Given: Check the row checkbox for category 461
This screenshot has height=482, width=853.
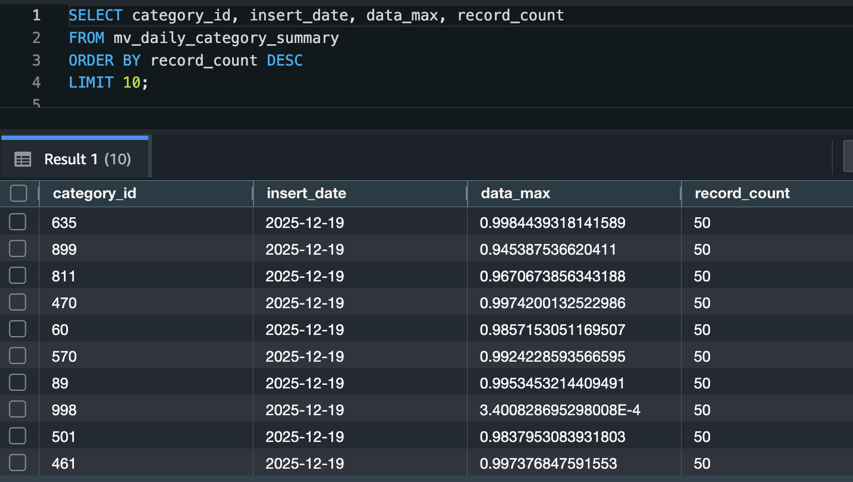Looking at the screenshot, I should pyautogui.click(x=17, y=462).
